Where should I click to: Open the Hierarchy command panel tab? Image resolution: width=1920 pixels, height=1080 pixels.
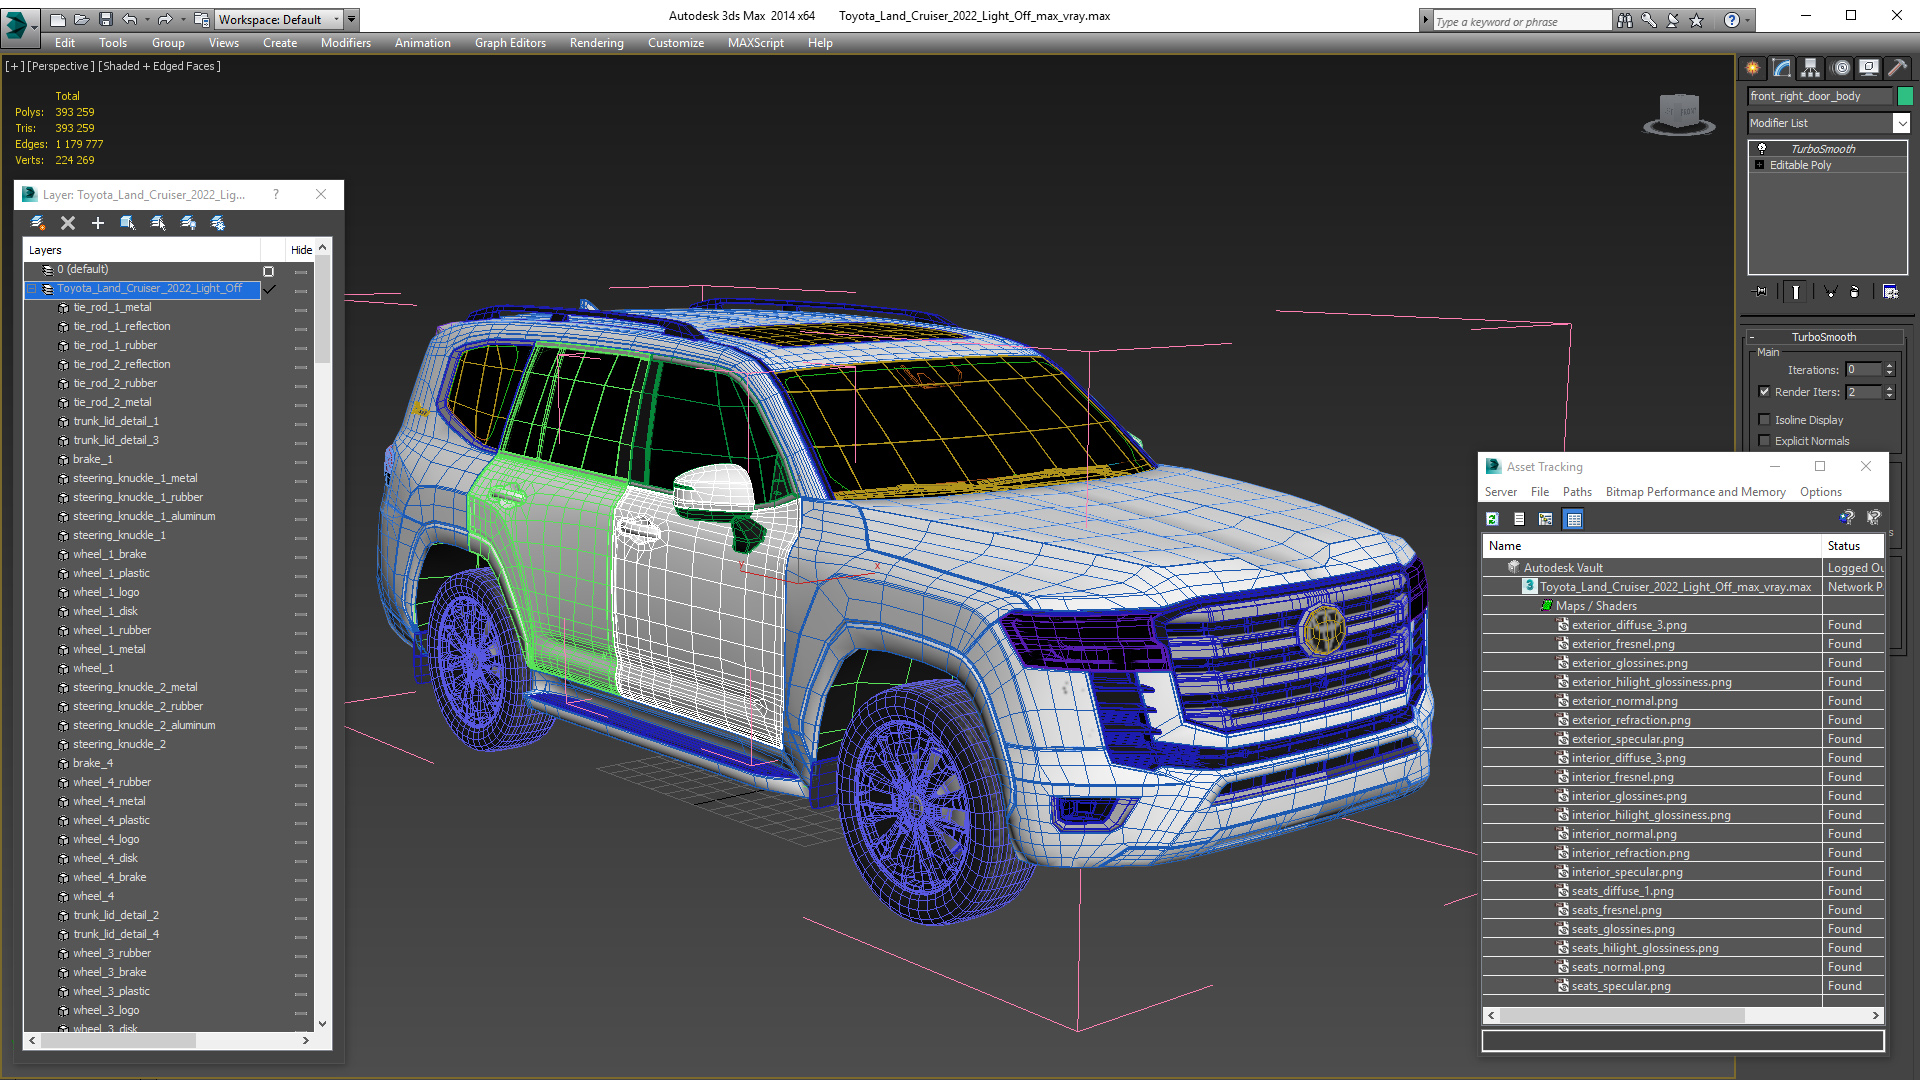tap(1811, 68)
